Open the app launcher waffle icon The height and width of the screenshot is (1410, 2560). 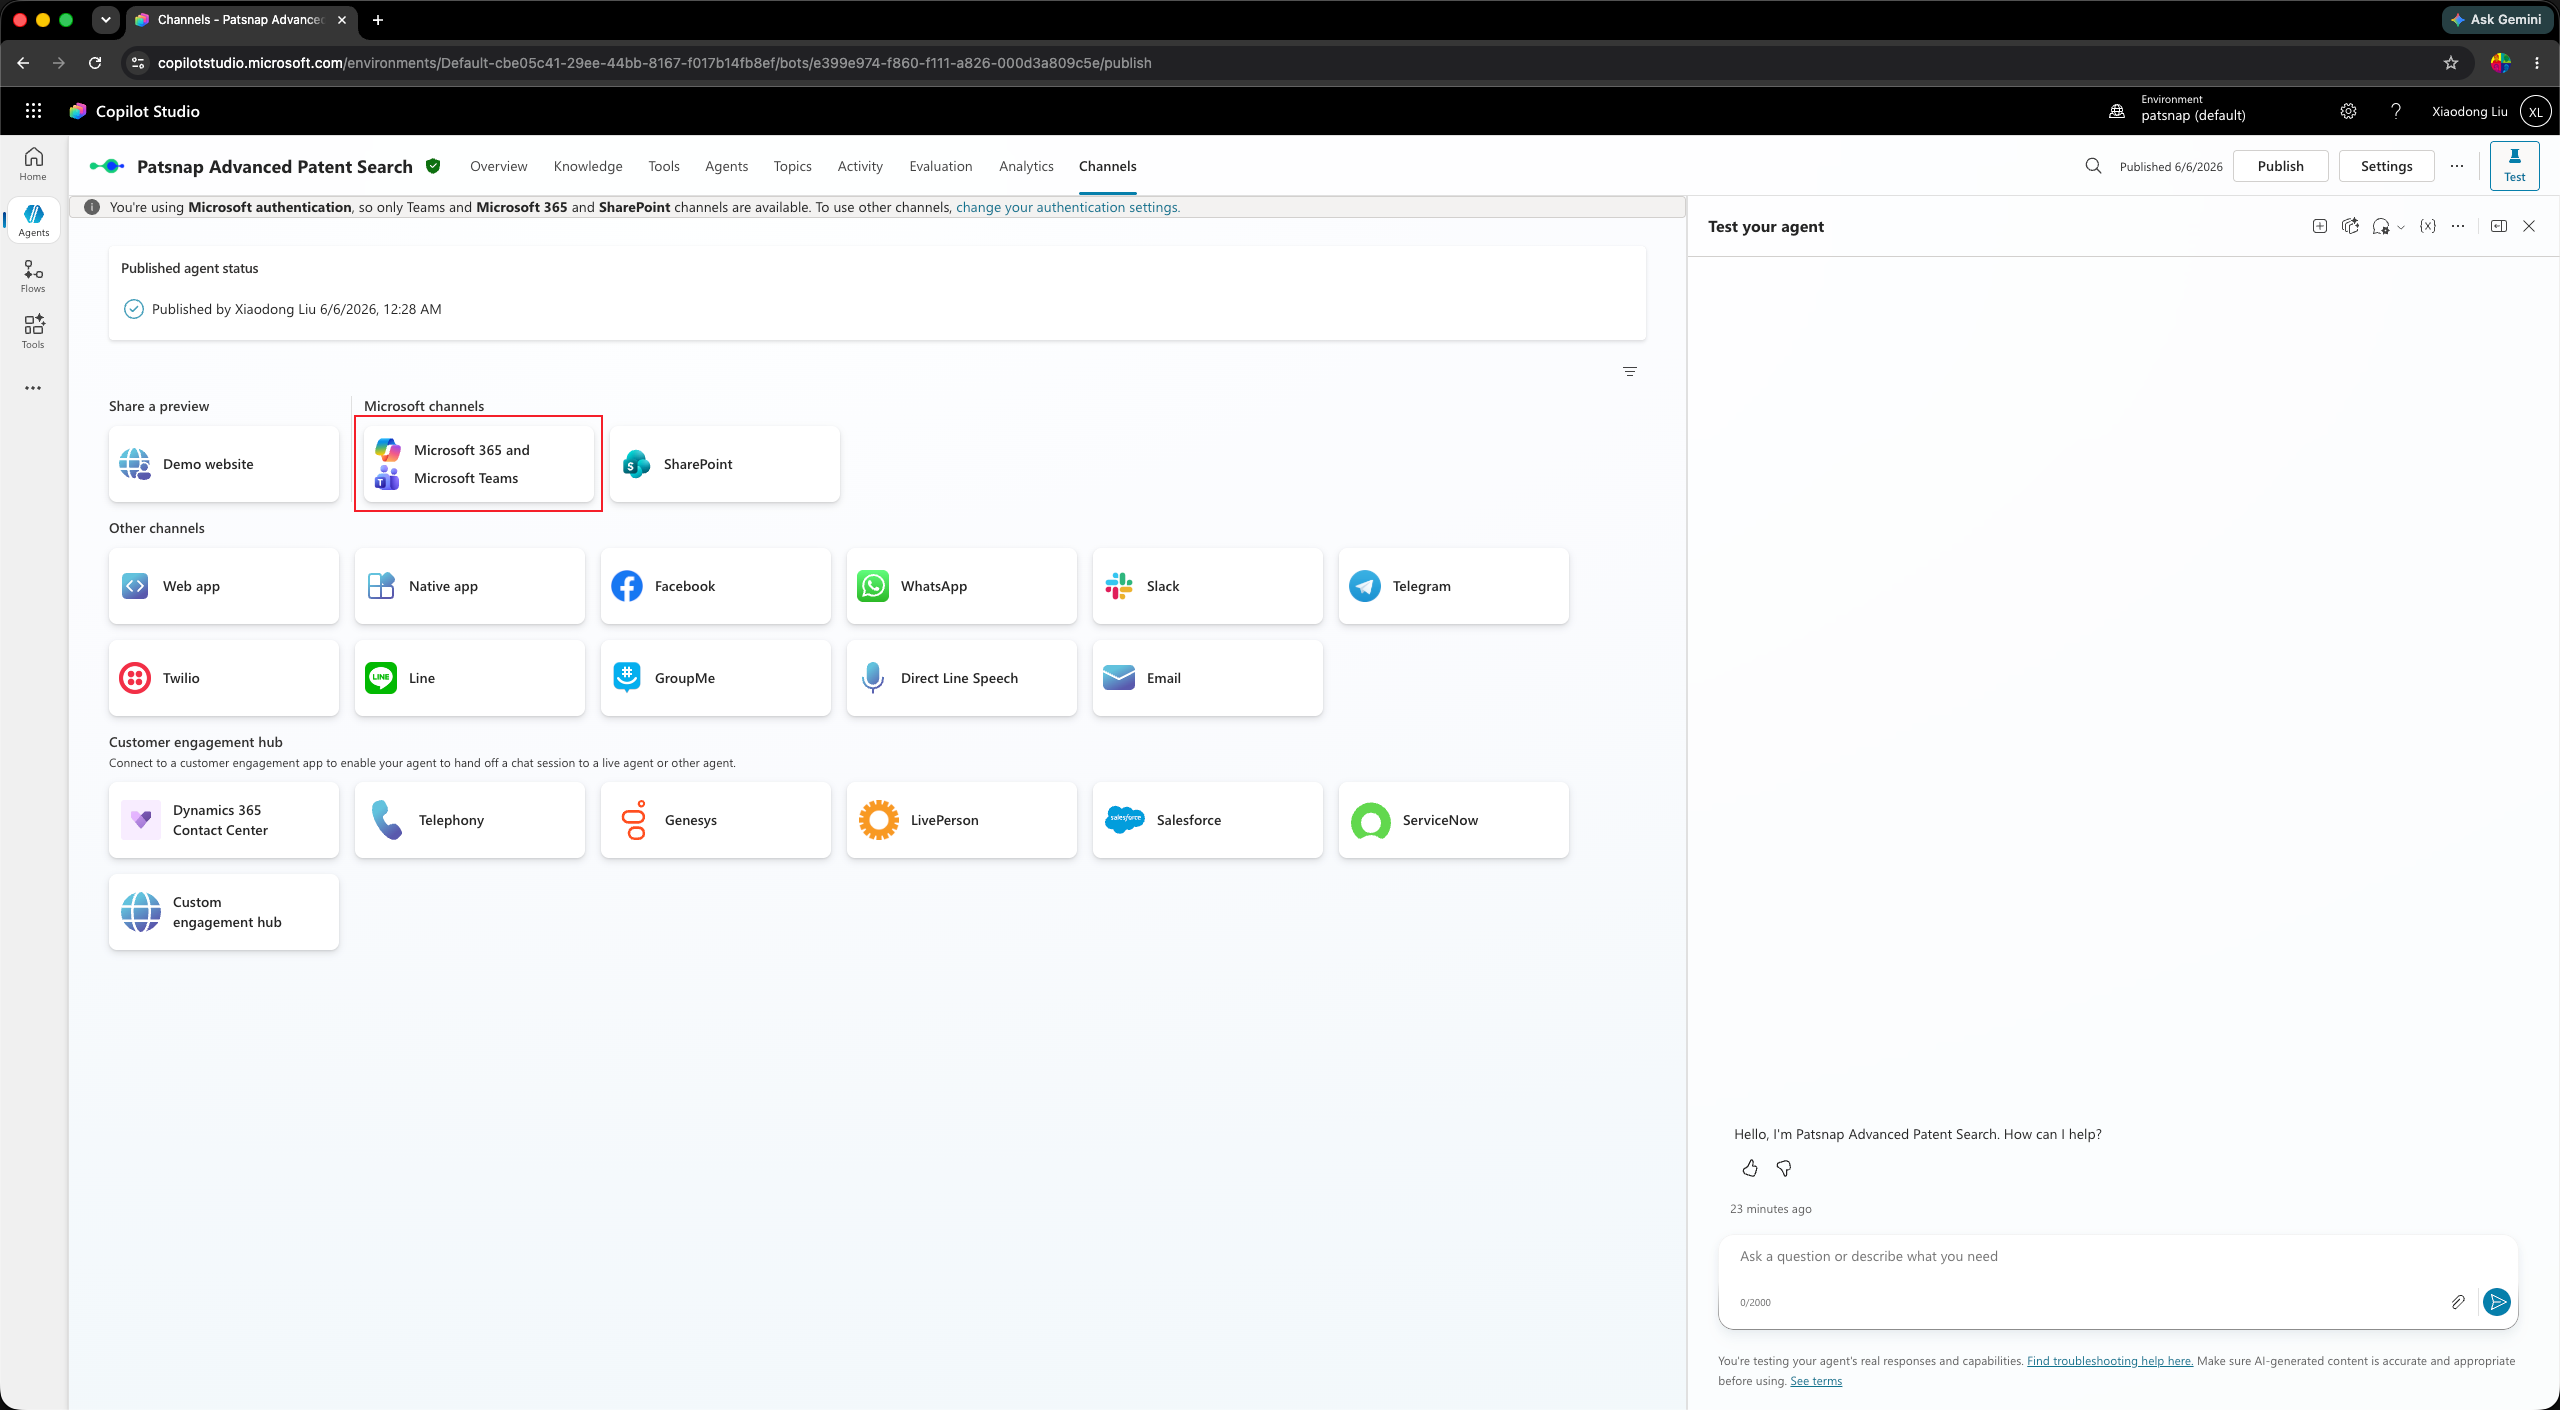point(33,111)
